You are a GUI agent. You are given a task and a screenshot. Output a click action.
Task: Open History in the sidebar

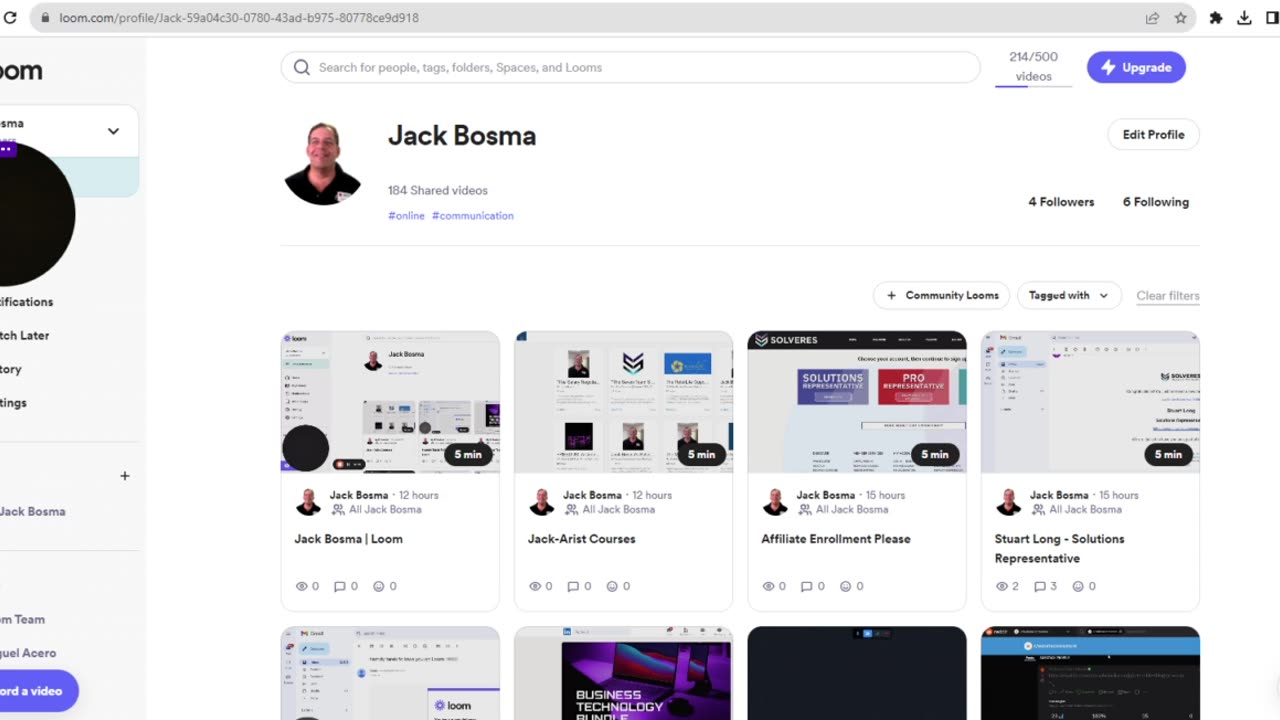coord(12,369)
